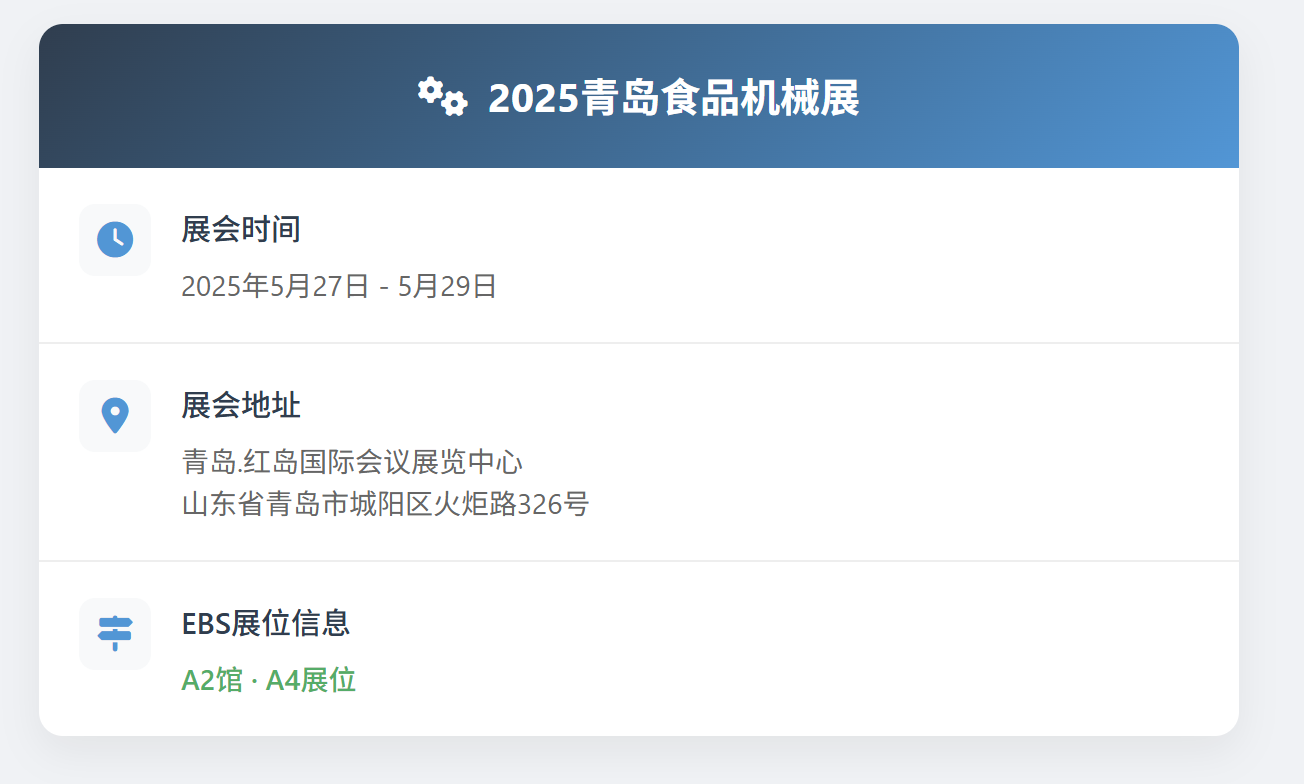Click the divider line below the street address
The width and height of the screenshot is (1304, 784).
pos(638,561)
